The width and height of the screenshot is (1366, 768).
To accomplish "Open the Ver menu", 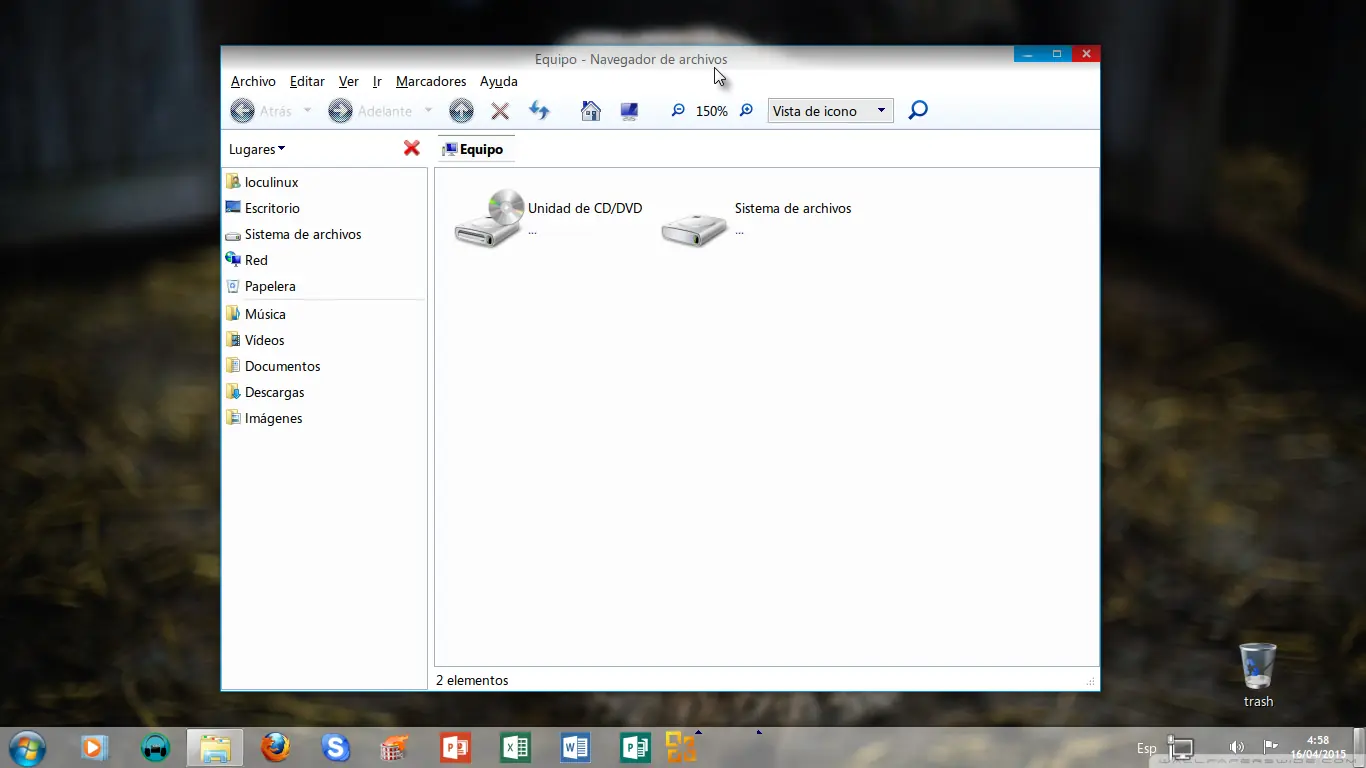I will click(x=348, y=81).
